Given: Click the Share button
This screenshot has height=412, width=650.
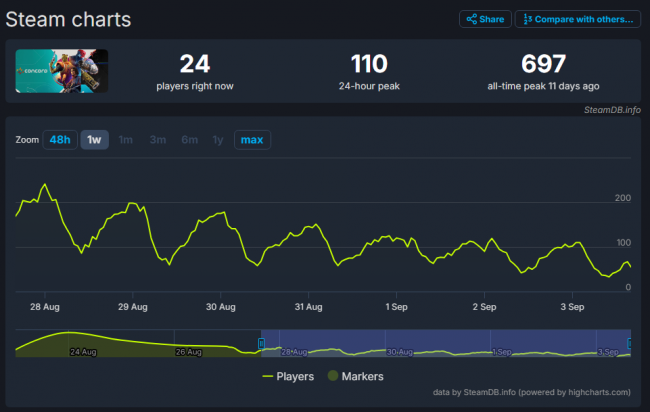Looking at the screenshot, I should click(x=485, y=19).
